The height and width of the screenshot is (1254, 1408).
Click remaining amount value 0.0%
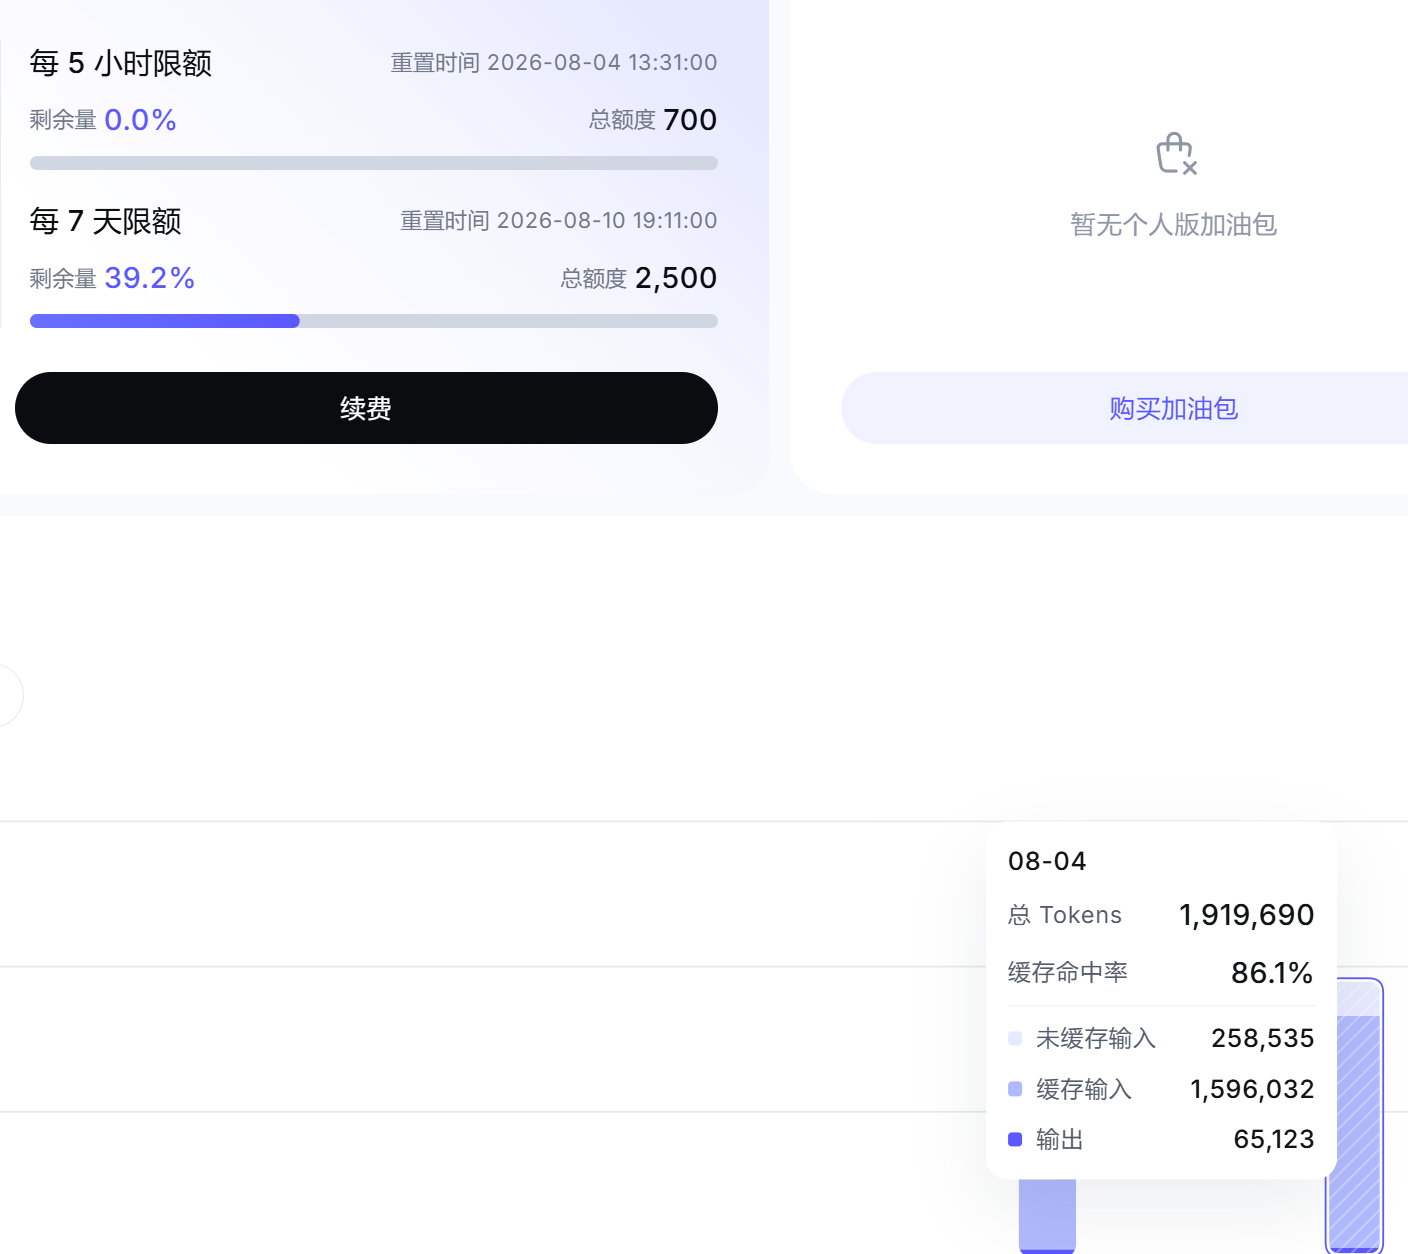pyautogui.click(x=141, y=120)
